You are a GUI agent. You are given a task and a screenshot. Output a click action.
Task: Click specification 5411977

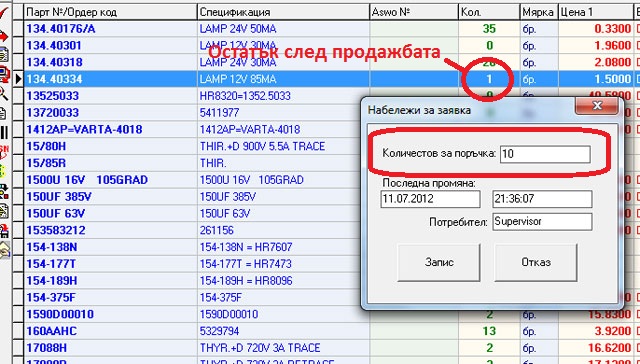220,113
